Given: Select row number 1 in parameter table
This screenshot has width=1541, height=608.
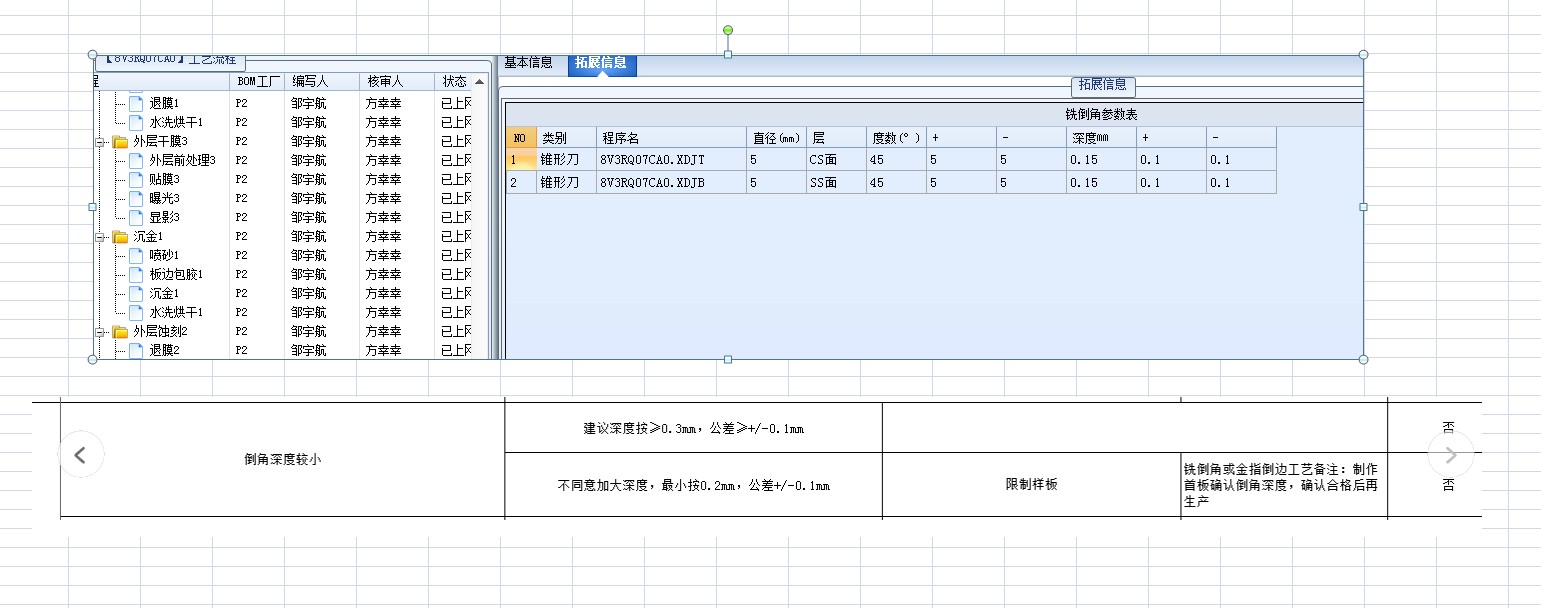Looking at the screenshot, I should (x=521, y=159).
